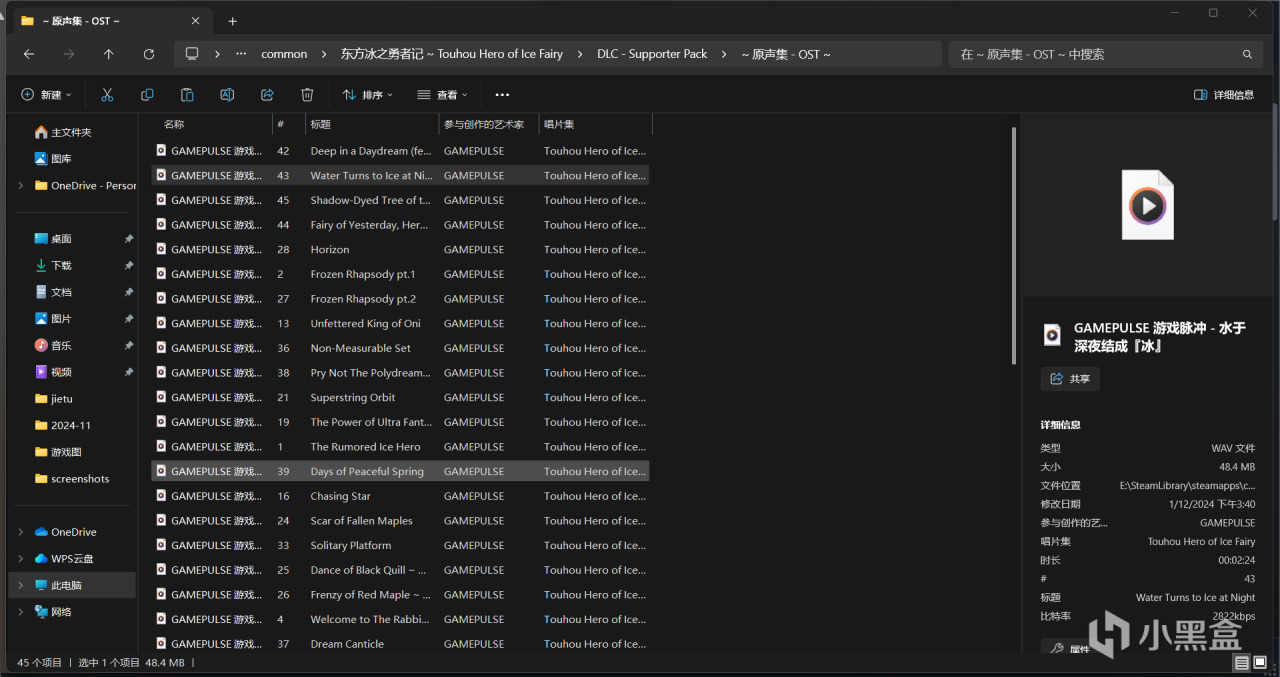Open the three-dot more options menu
This screenshot has height=677, width=1280.
502,95
